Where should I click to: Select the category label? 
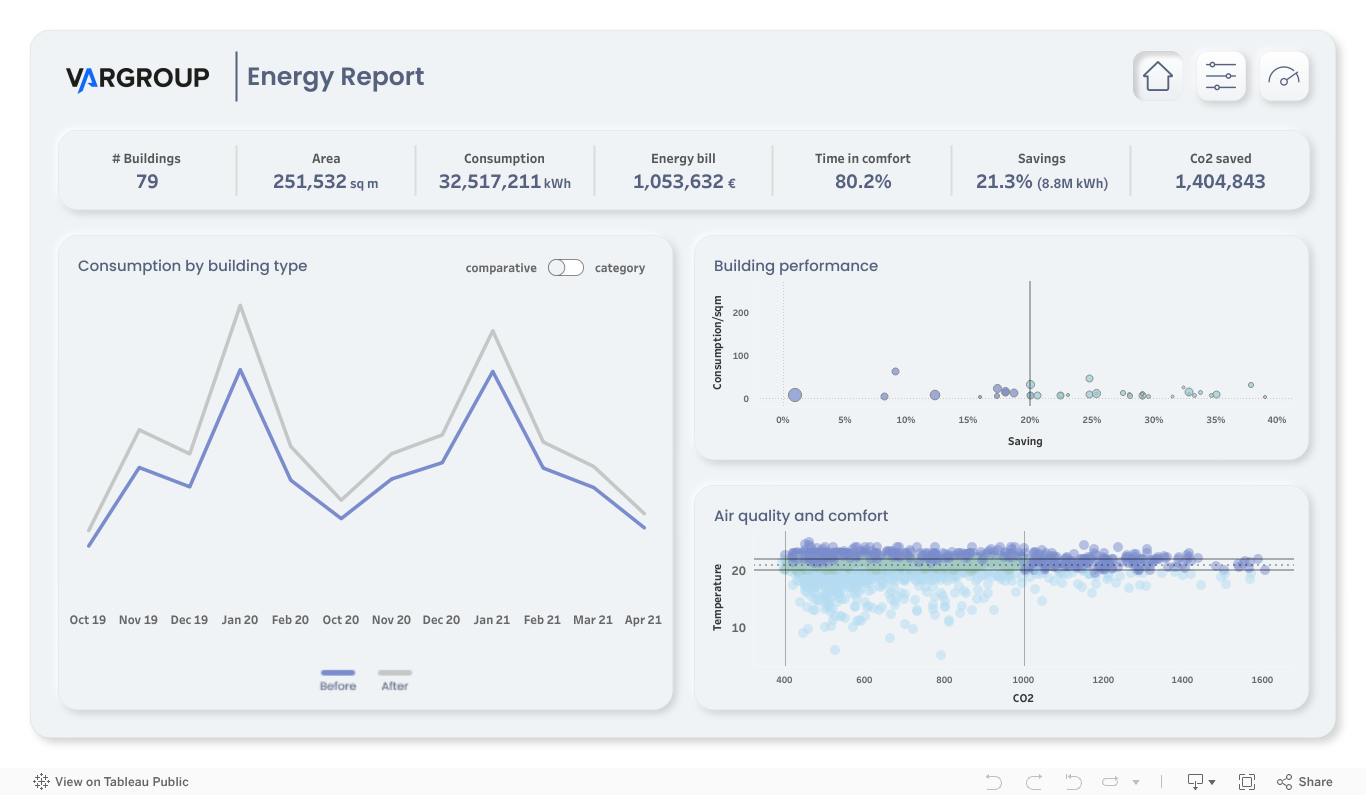(x=620, y=268)
